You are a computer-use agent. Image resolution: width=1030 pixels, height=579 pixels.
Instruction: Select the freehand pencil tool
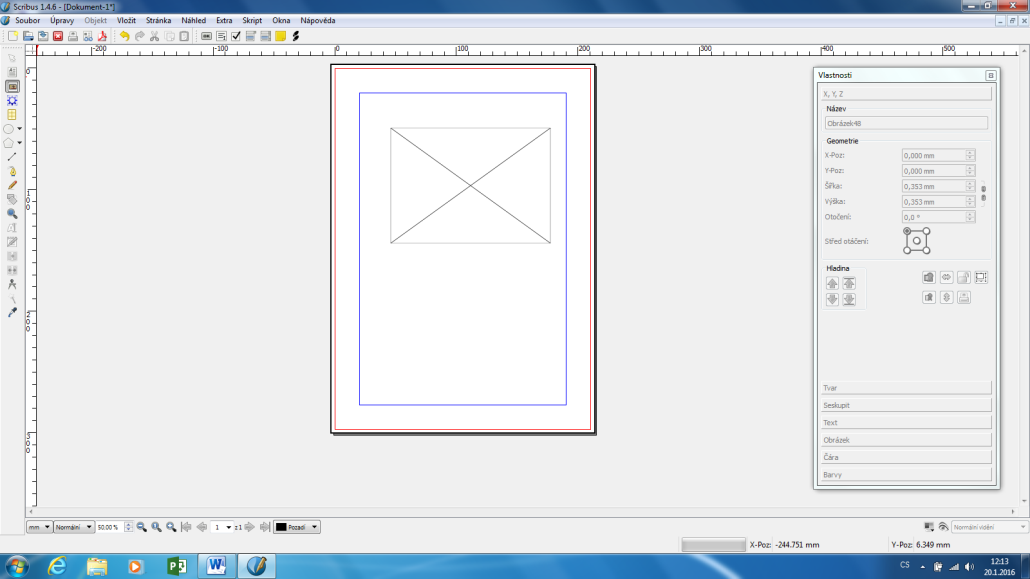tap(12, 185)
